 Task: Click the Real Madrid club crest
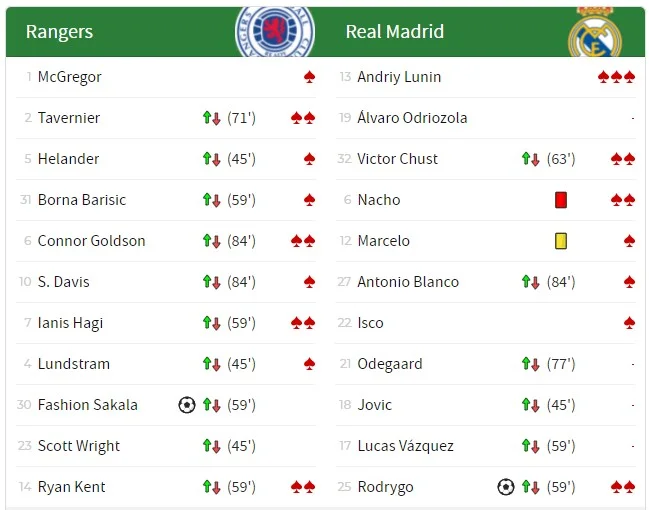click(595, 35)
